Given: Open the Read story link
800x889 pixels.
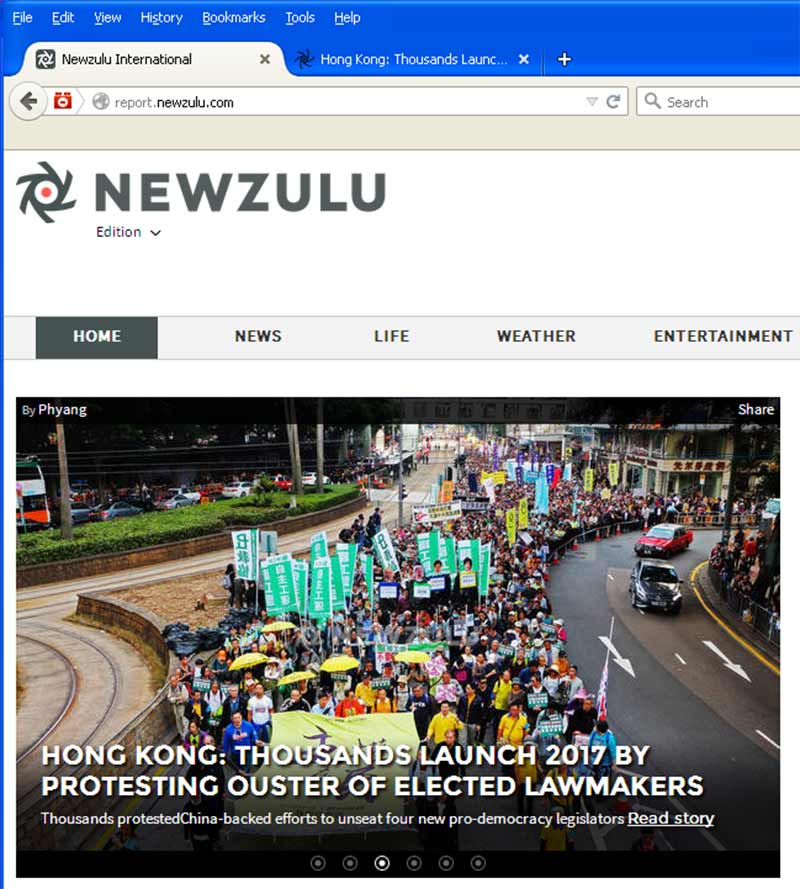Looking at the screenshot, I should [670, 818].
